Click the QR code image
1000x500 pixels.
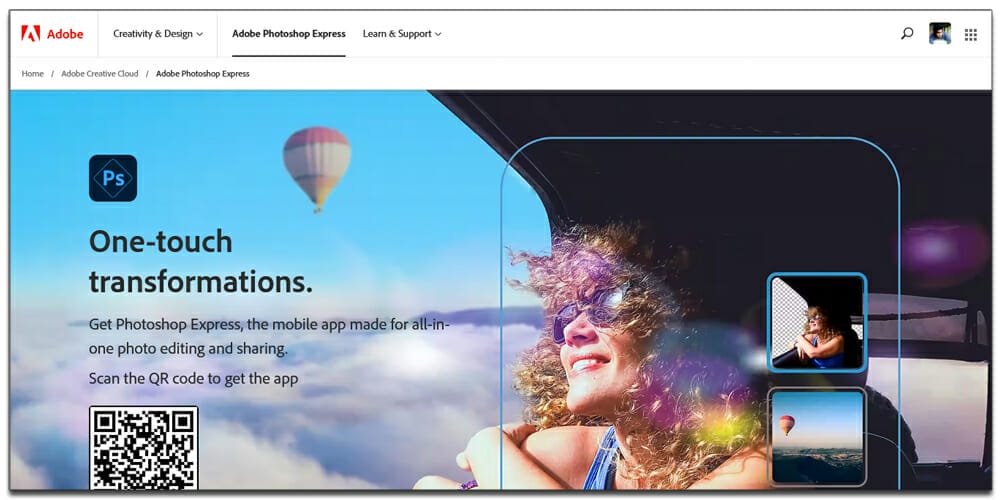click(x=143, y=448)
